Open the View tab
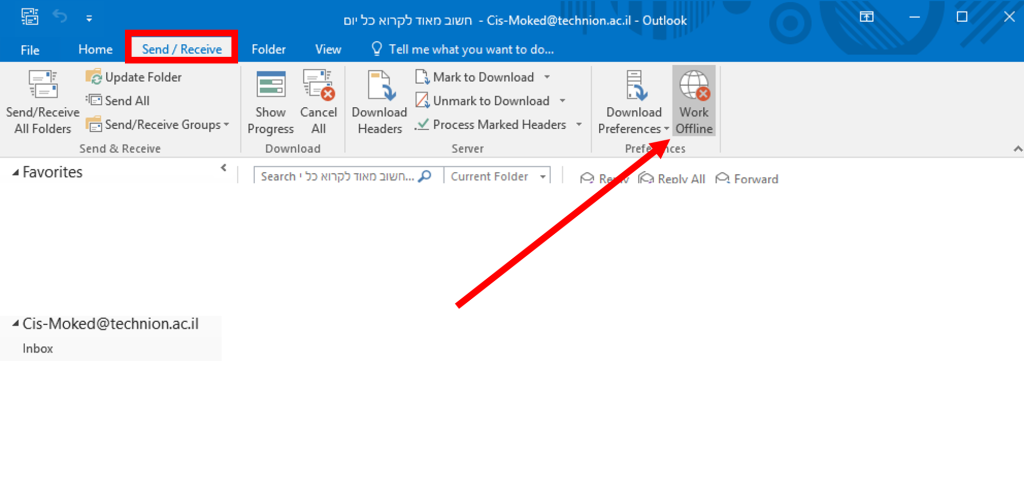The image size is (1024, 493). pyautogui.click(x=328, y=49)
